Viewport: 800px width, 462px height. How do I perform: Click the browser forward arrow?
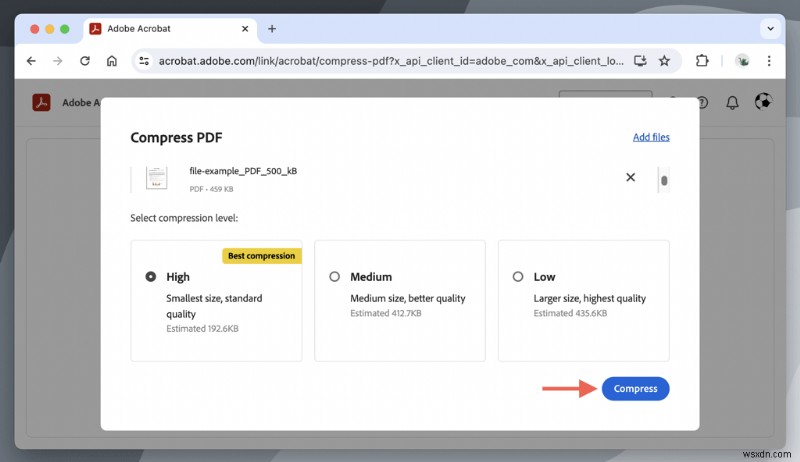point(58,61)
